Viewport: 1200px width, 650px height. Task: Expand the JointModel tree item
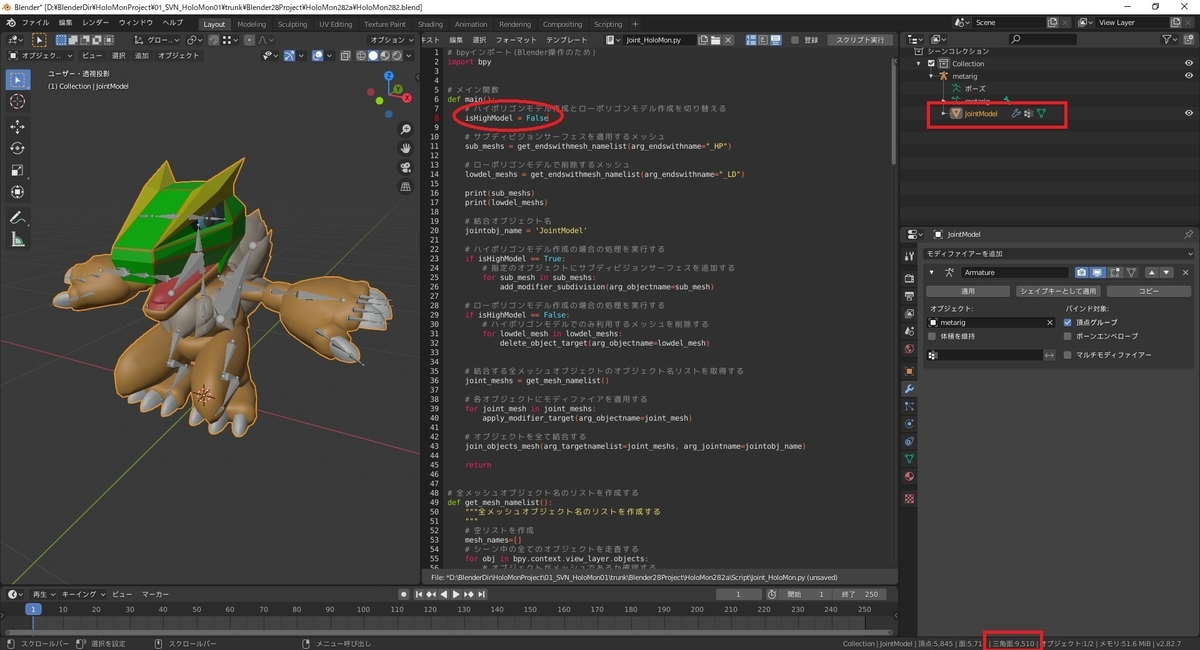943,113
